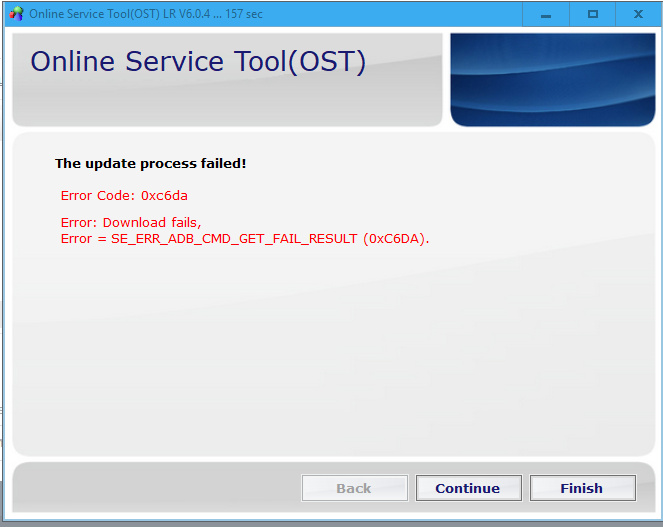Click the "Error Code: 0xc6da" line
663x527 pixels.
(124, 195)
